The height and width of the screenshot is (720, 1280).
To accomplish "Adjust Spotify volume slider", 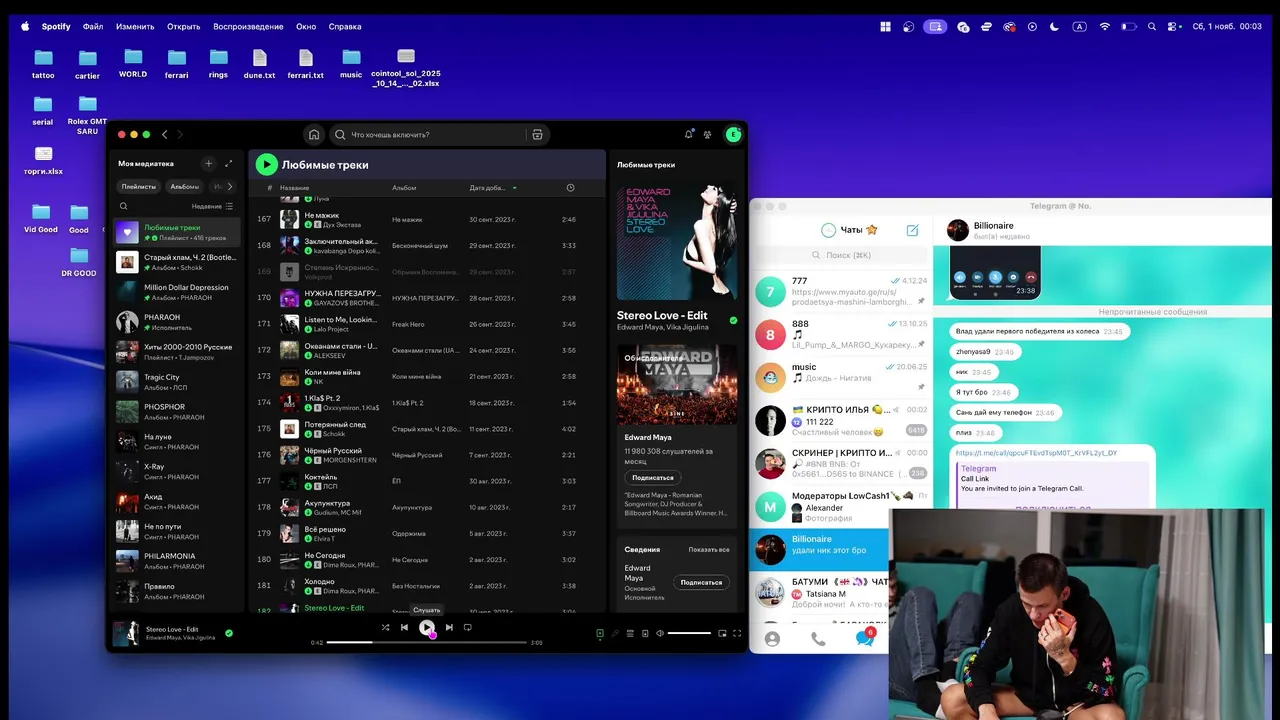I will (x=689, y=633).
